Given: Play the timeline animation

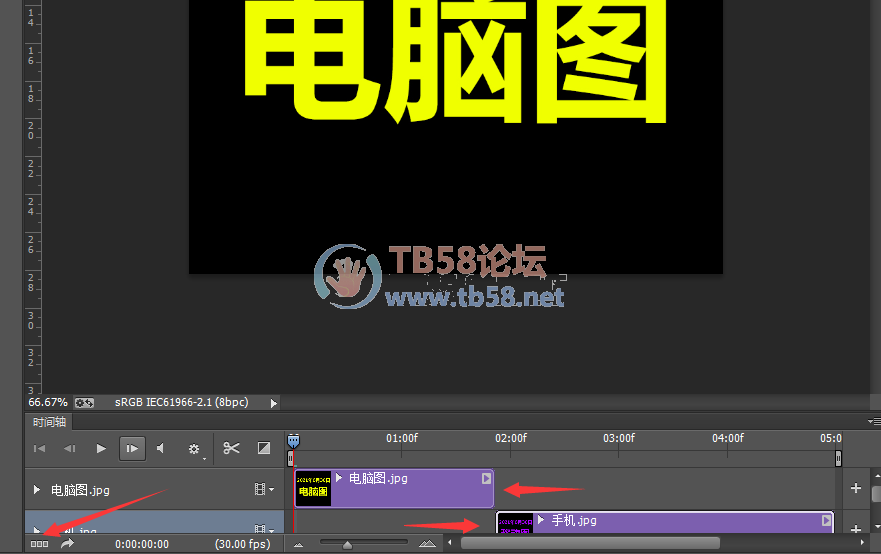Looking at the screenshot, I should coord(101,448).
